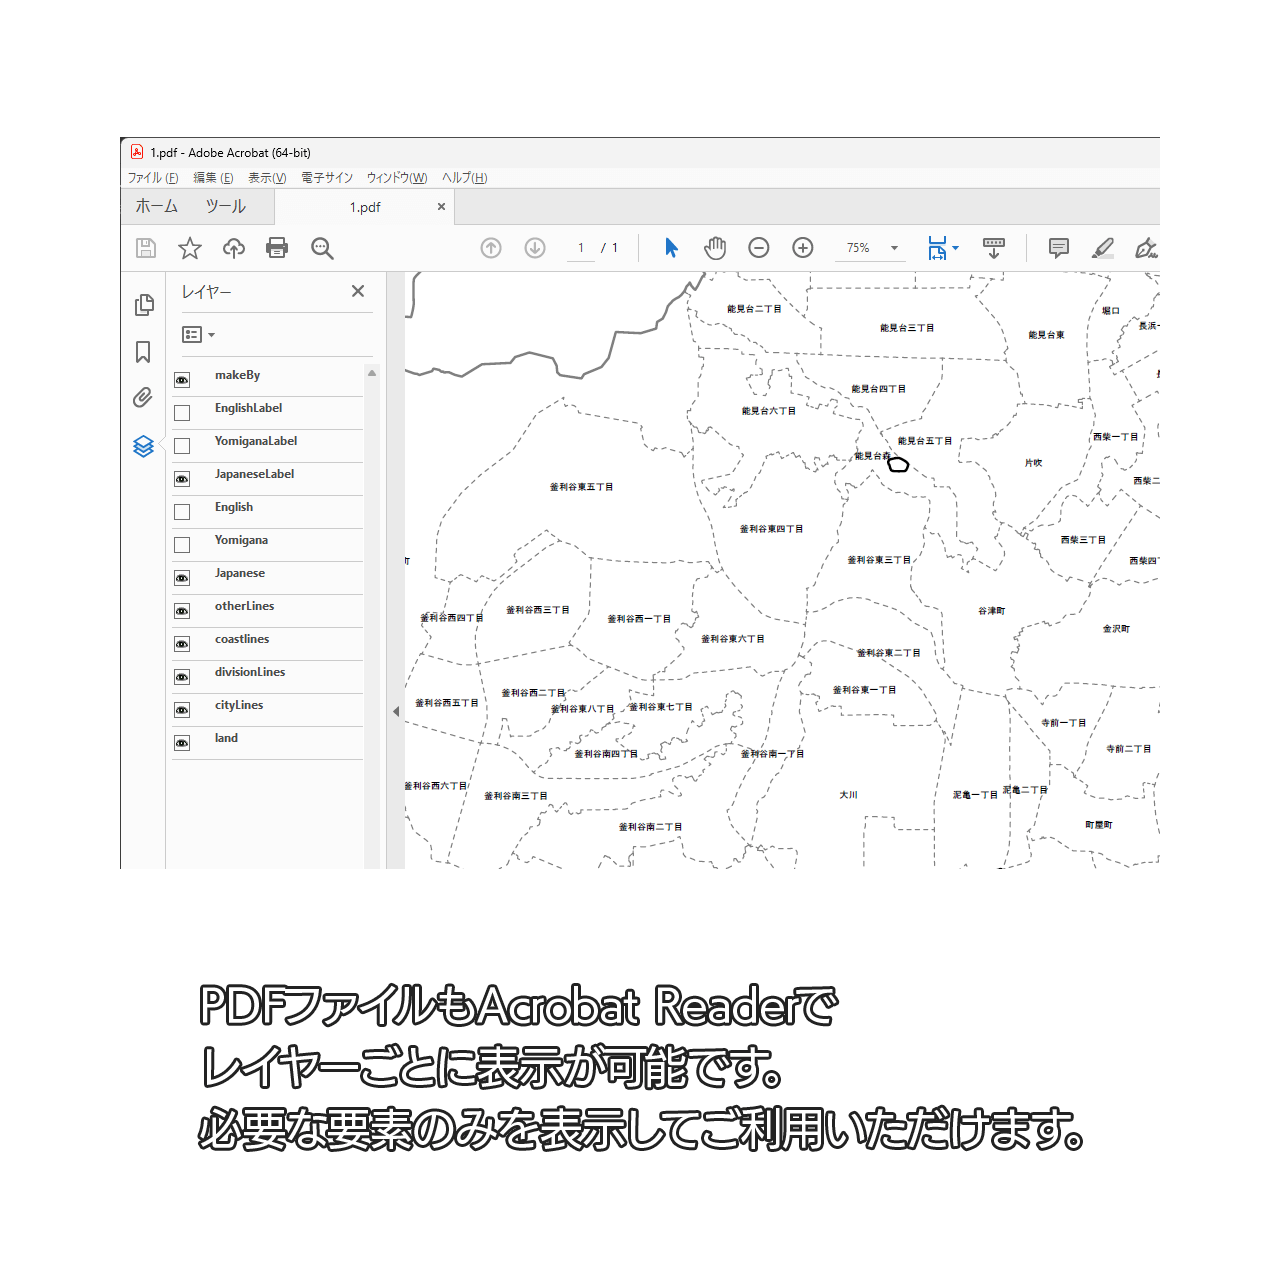Open the page thumbnails panel
Screen dimensions: 1280x1280
coord(144,305)
